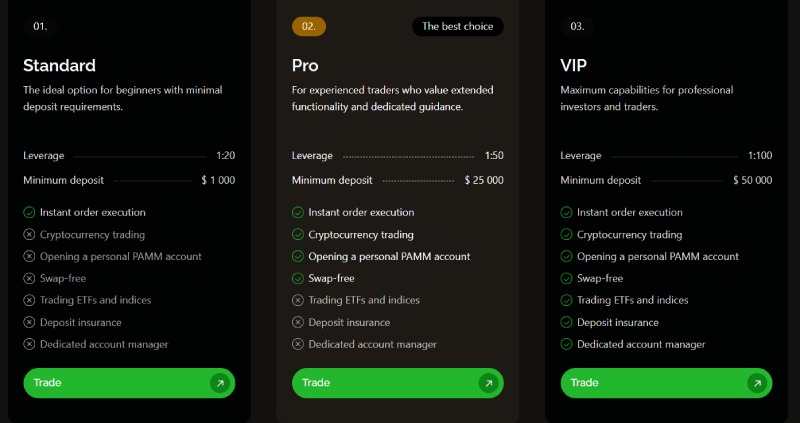The image size is (800, 423).
Task: Click VIP plan's Dedicated account manager check icon
Action: coord(566,344)
